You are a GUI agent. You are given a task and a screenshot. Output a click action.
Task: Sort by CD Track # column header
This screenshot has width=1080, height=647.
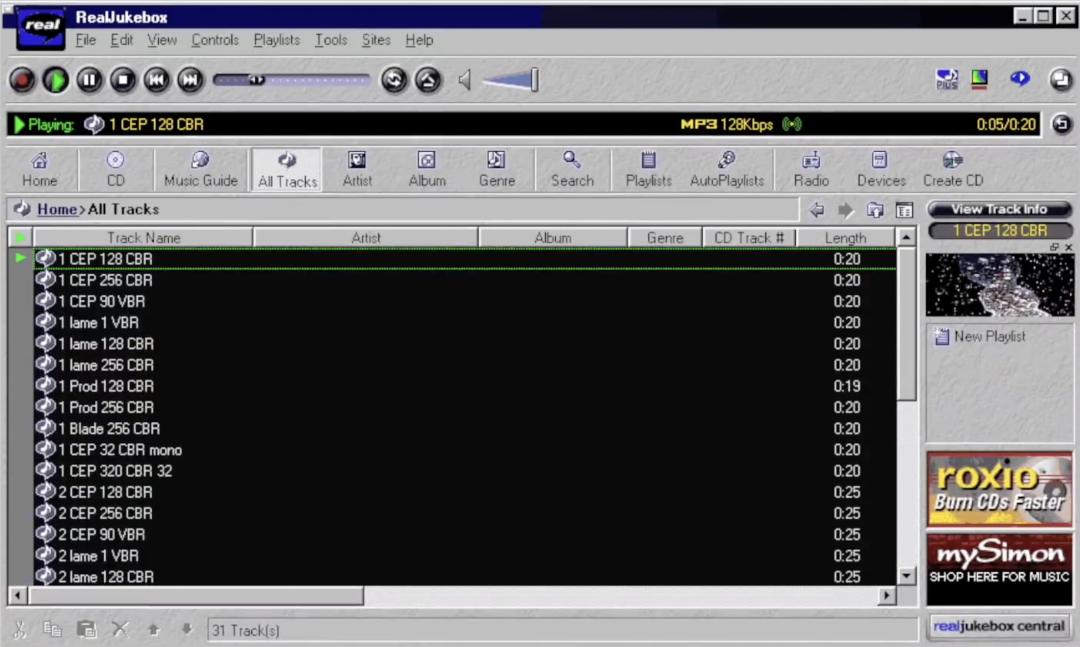(749, 238)
